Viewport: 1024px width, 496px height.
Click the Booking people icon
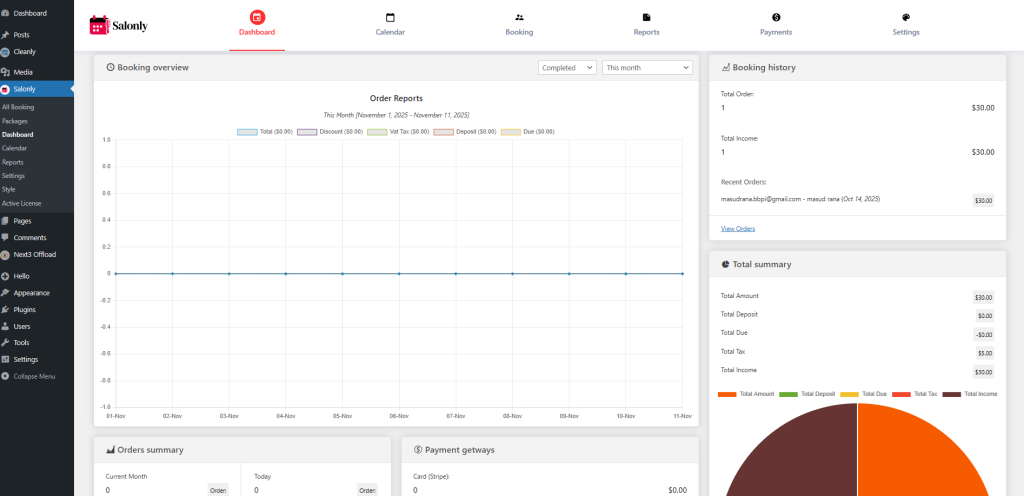[519, 17]
